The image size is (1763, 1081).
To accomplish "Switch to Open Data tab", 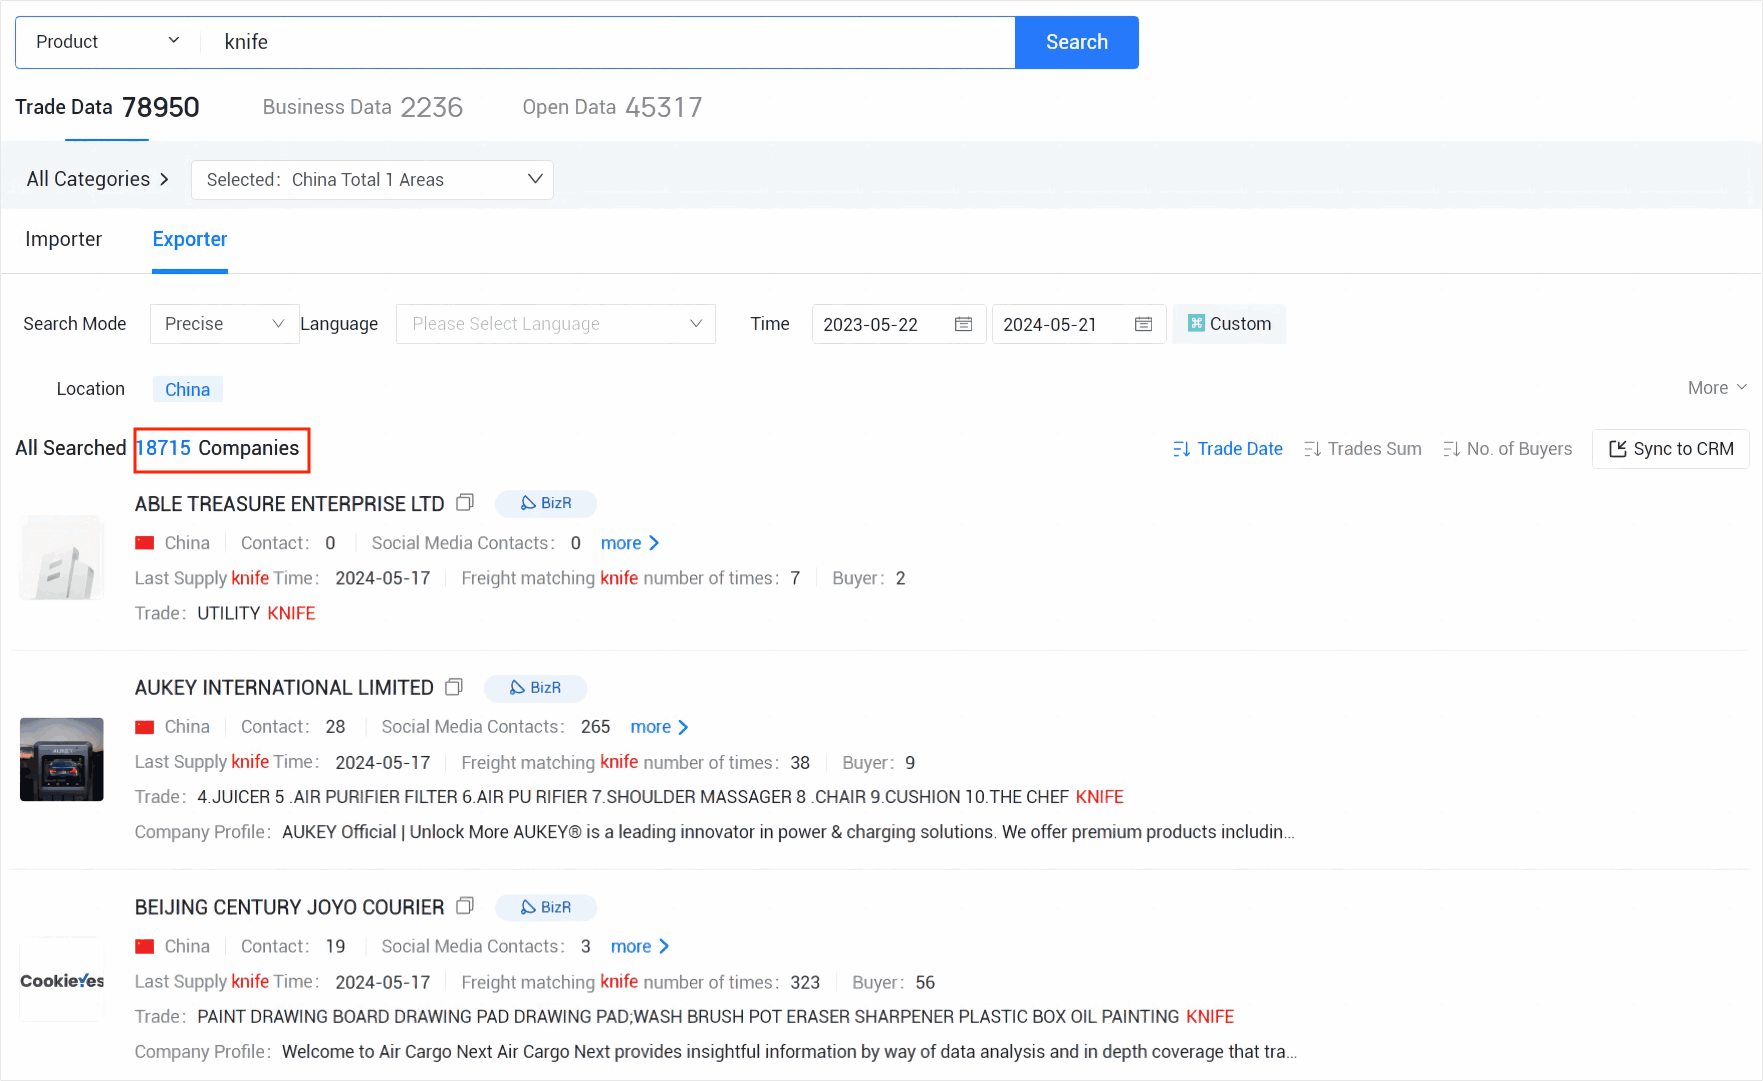I will click(x=612, y=107).
